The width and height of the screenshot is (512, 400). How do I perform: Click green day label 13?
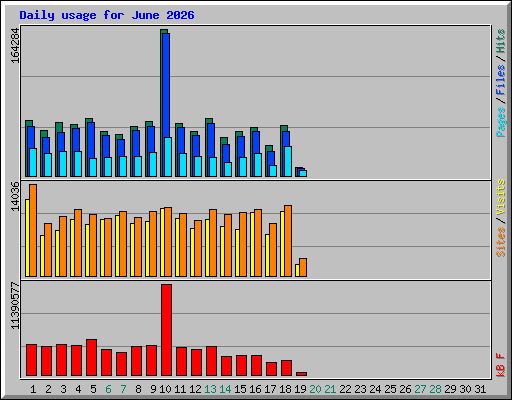(x=210, y=389)
